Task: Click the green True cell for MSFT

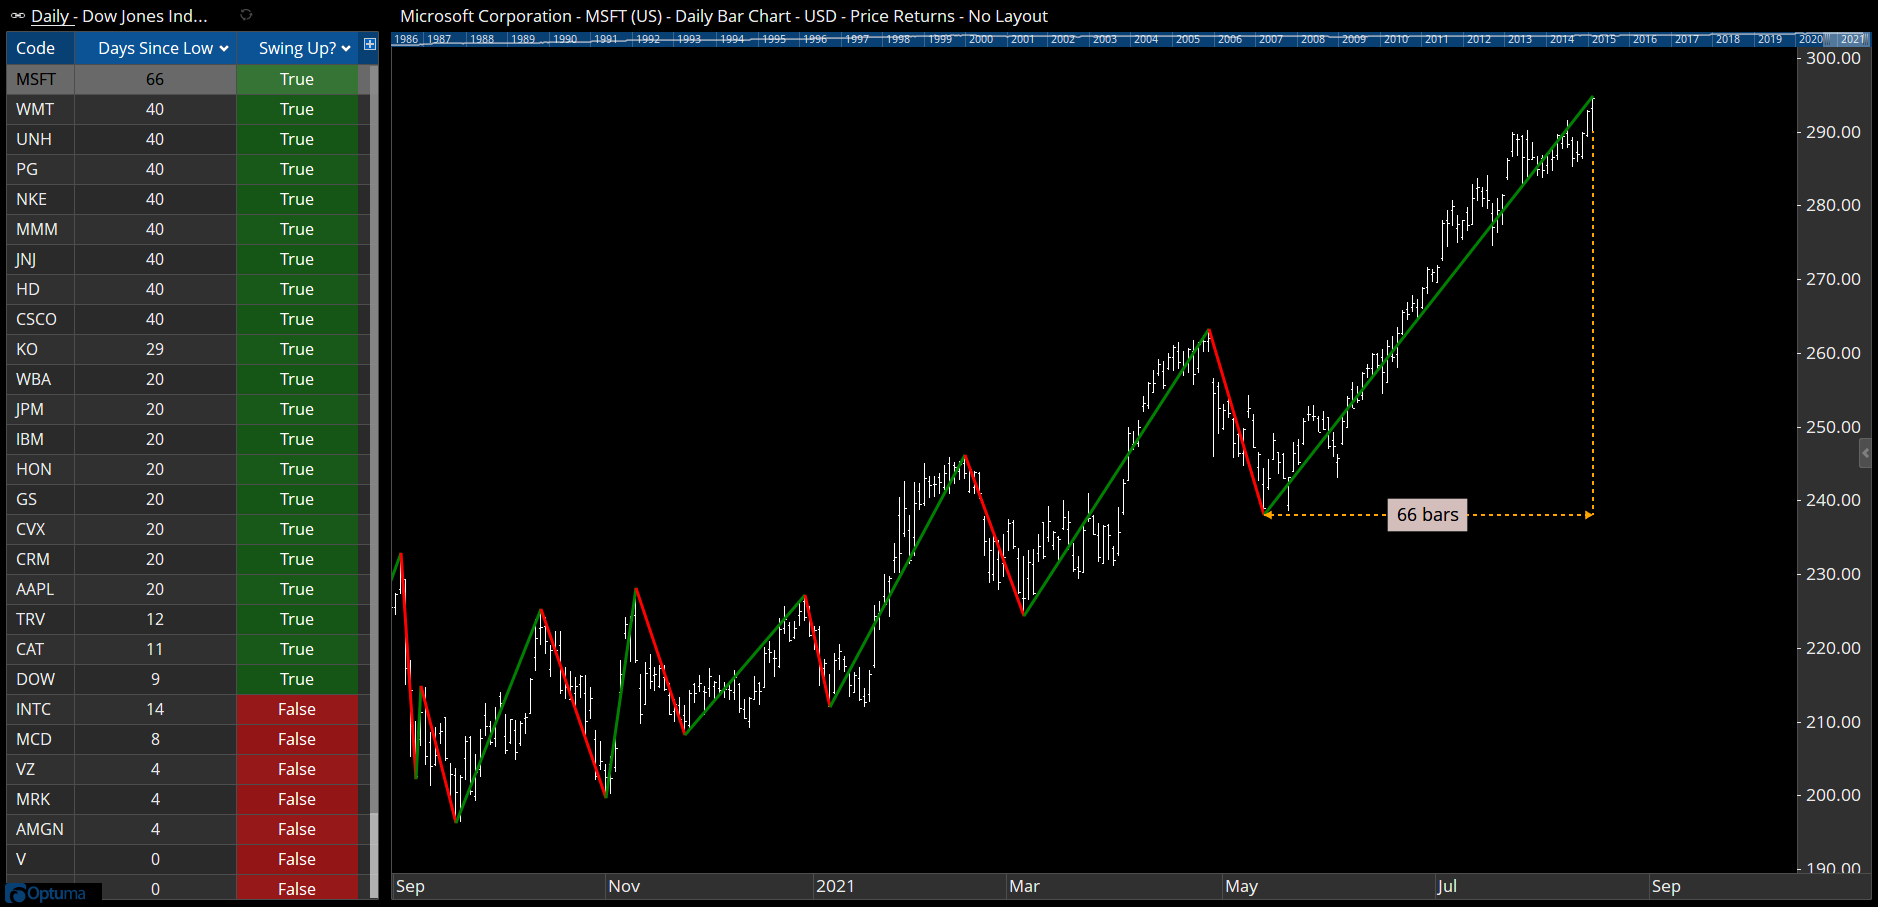Action: (297, 79)
